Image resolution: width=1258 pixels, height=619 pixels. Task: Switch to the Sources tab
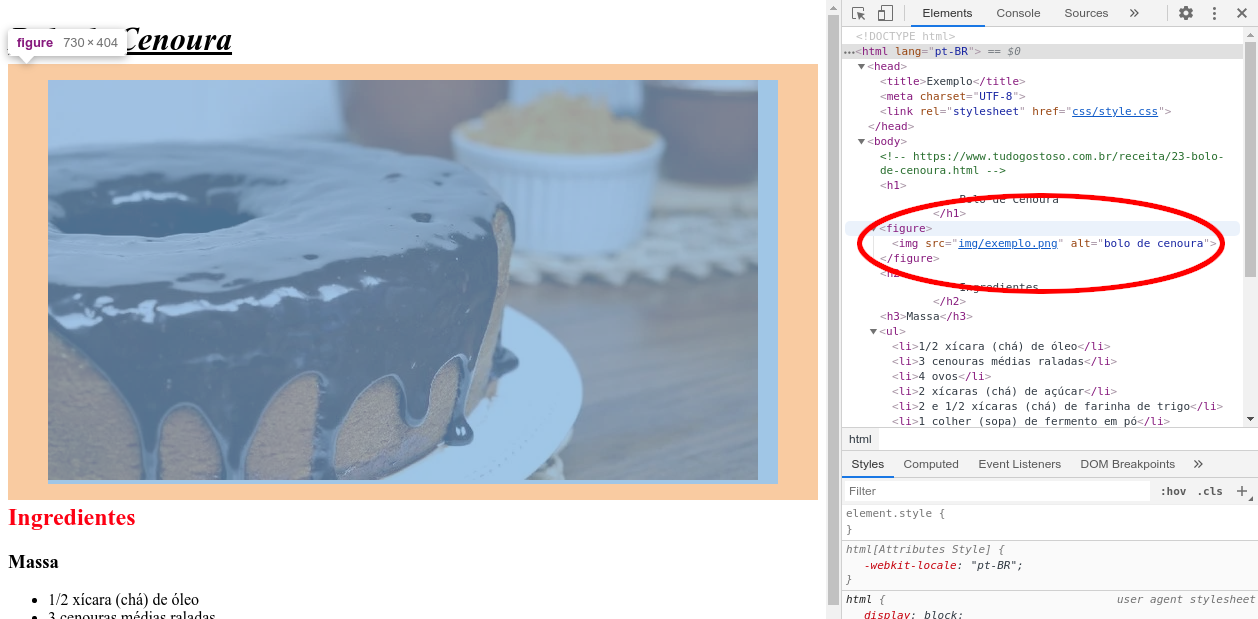pyautogui.click(x=1086, y=13)
